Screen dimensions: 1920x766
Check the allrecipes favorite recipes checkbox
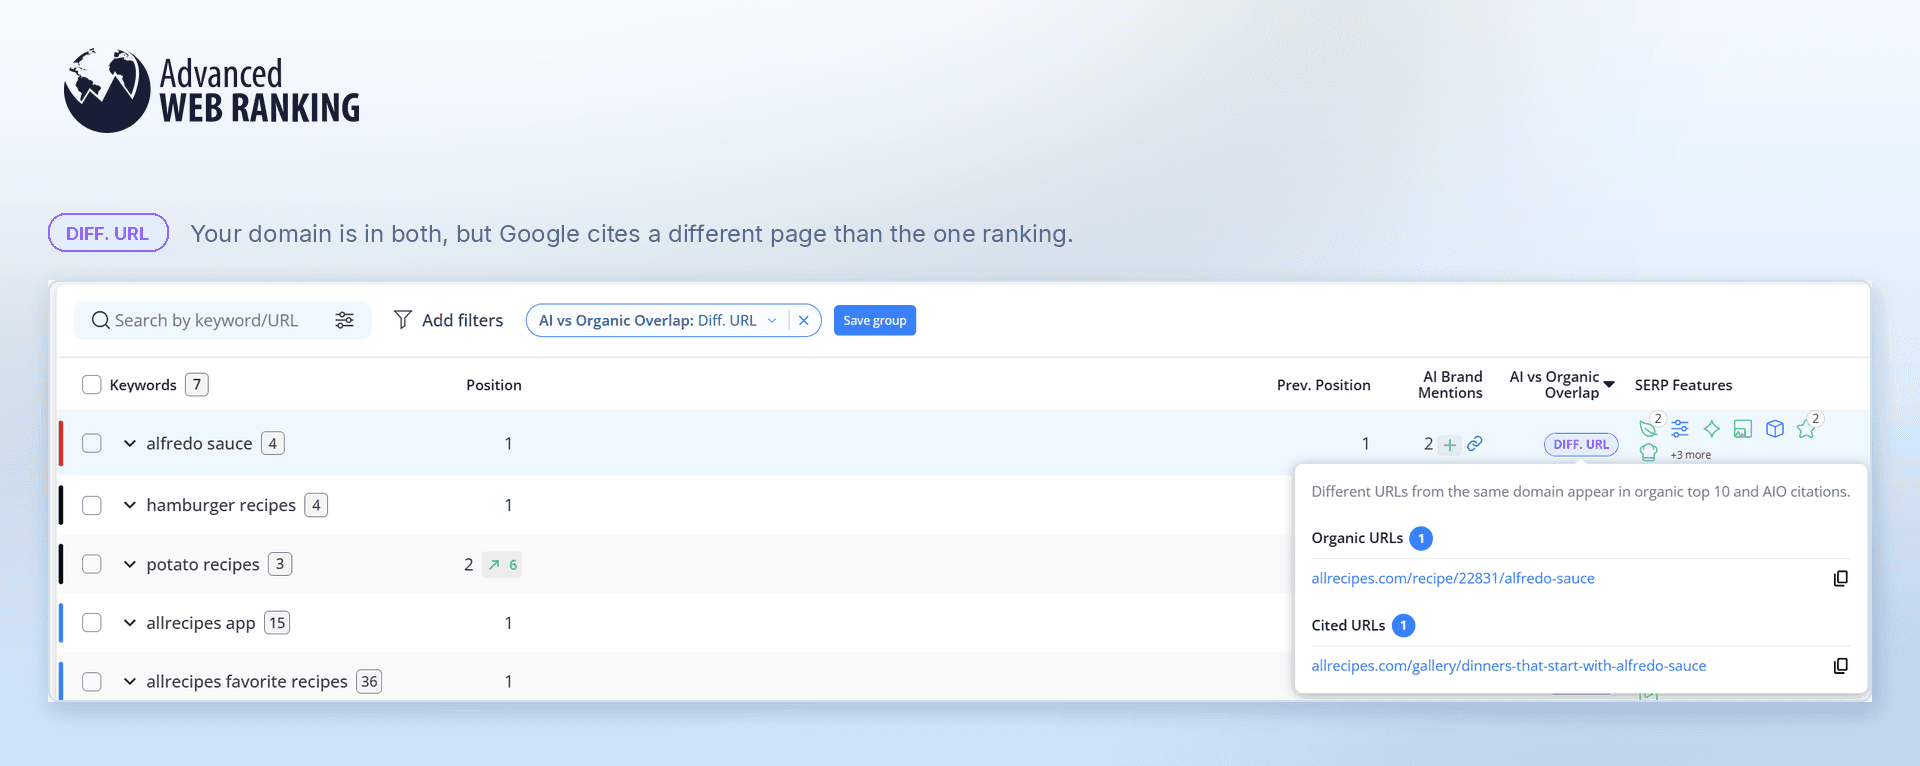click(92, 682)
